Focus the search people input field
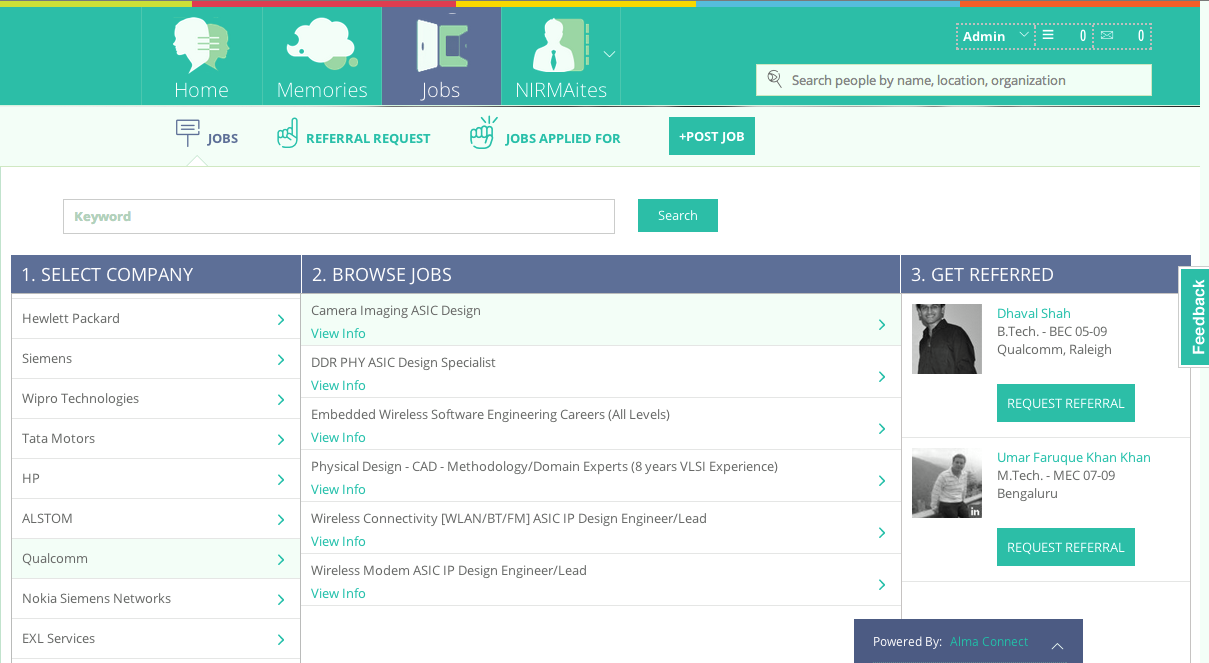1209x663 pixels. coord(953,80)
